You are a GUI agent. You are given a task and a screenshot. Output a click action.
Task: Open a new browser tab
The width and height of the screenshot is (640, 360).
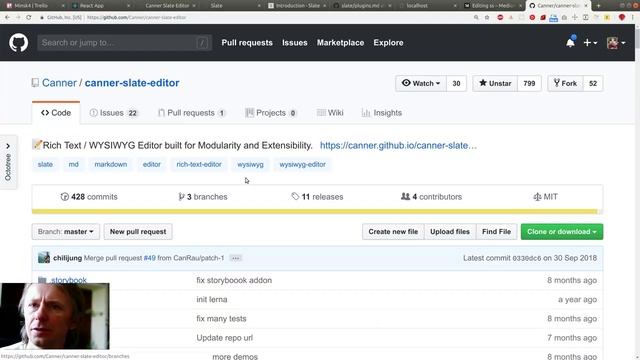pos(598,5)
